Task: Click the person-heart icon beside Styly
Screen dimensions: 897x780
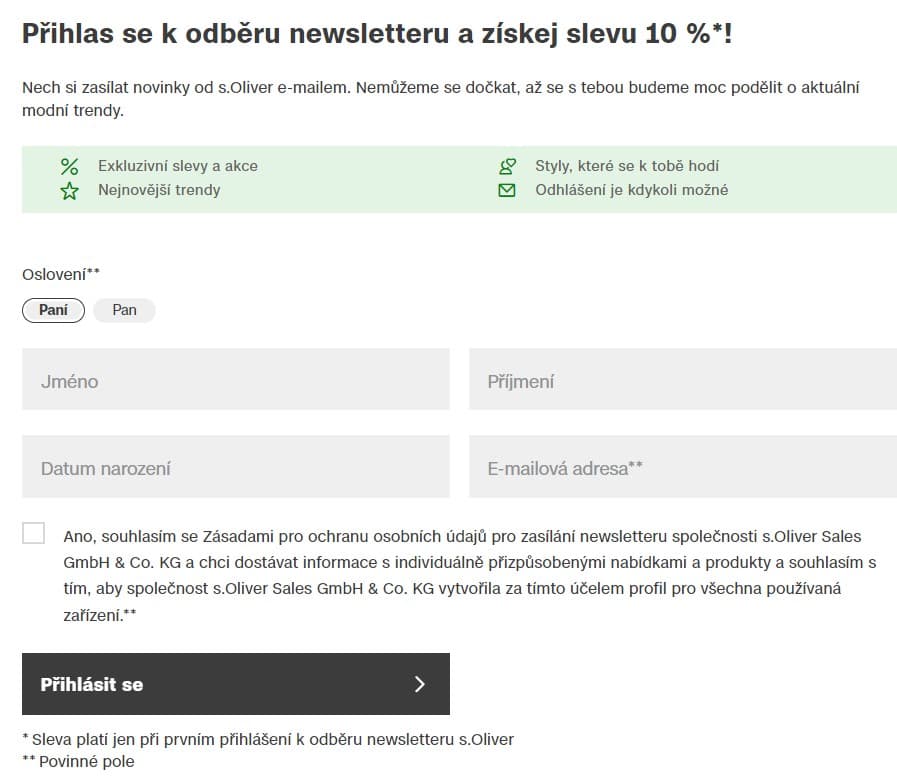Action: [507, 167]
